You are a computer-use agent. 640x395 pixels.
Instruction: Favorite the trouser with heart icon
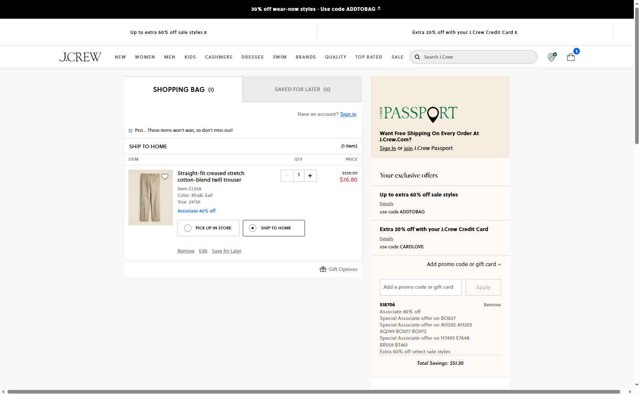pos(164,177)
